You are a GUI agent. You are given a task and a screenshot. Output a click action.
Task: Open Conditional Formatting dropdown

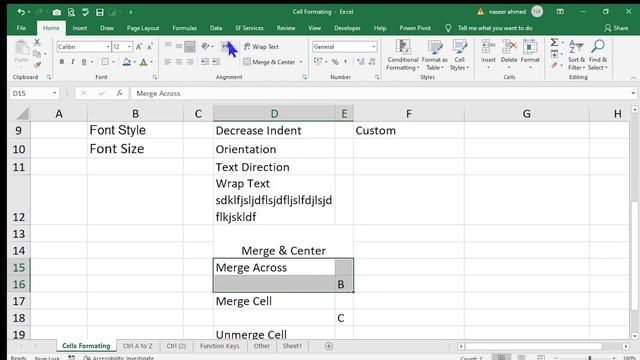coord(402,55)
